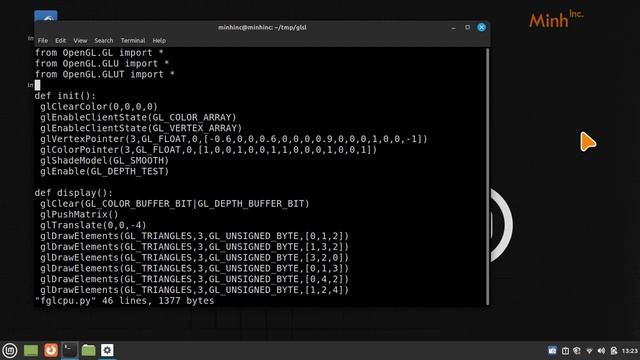The width and height of the screenshot is (640, 360).
Task: Click the 'def init():' line
Action: (x=65, y=96)
